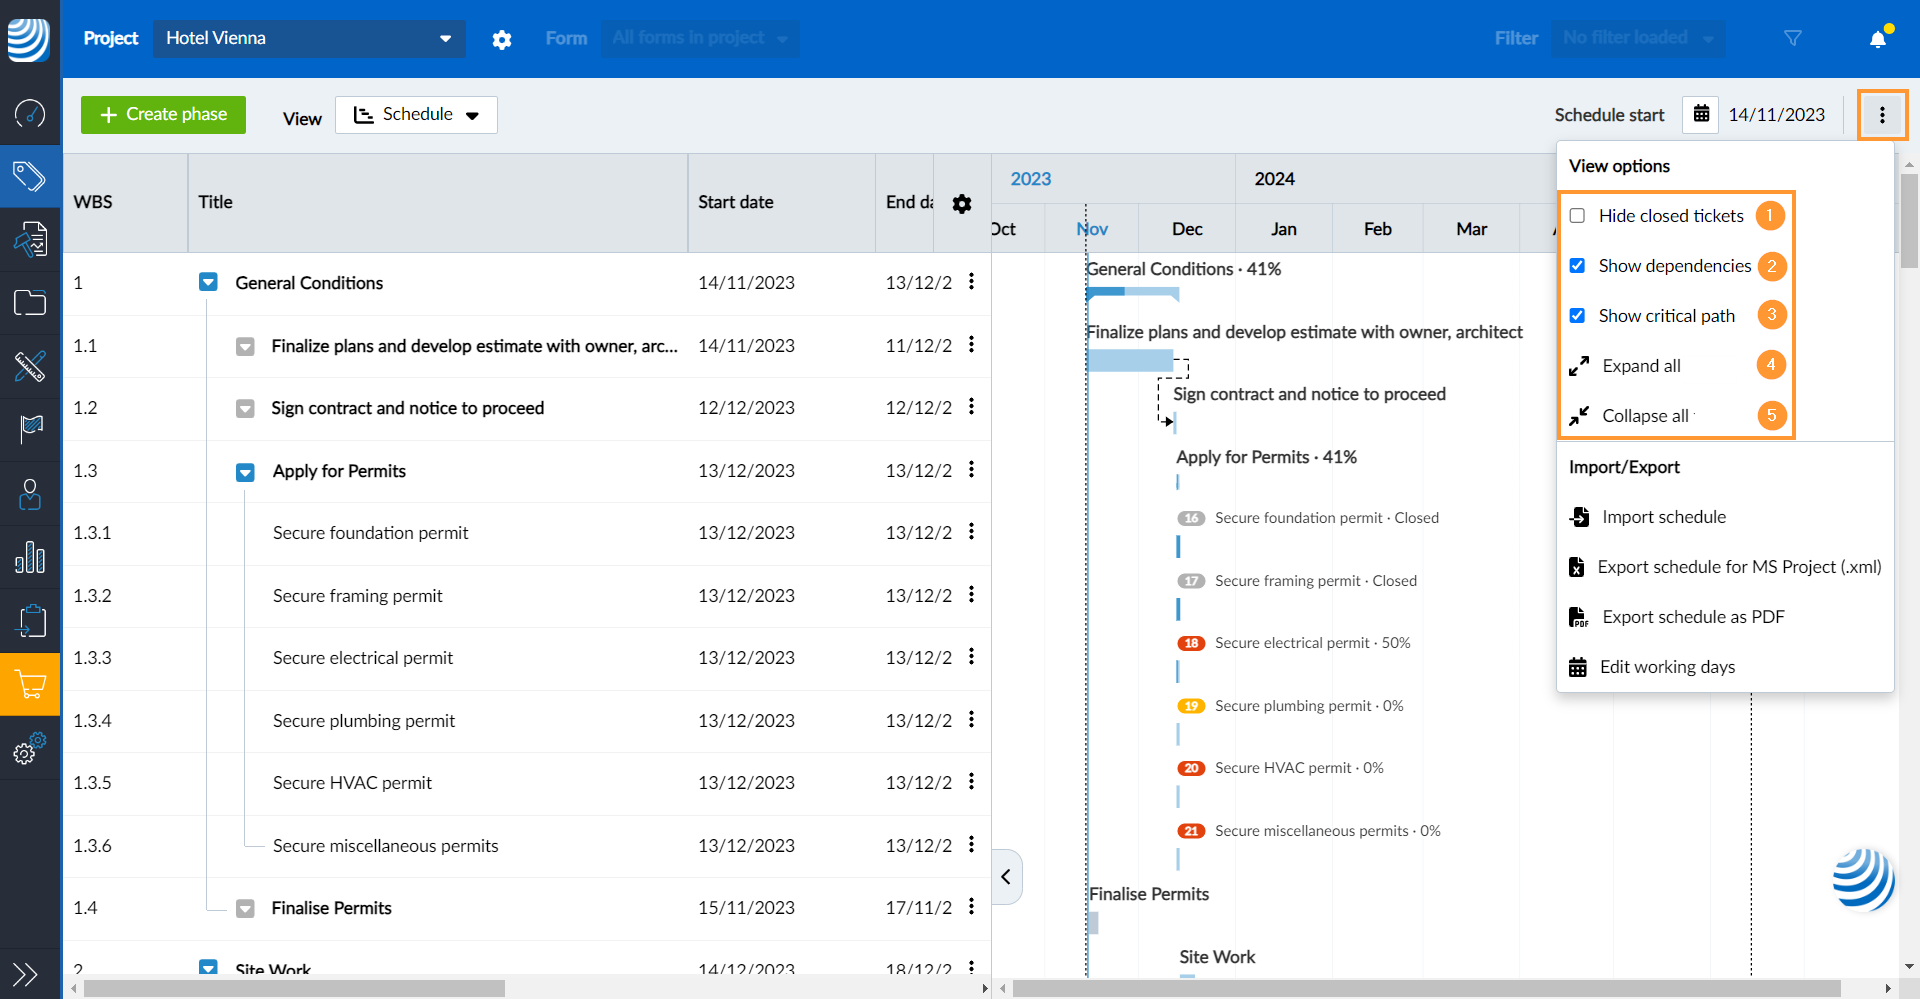Click the Create phase button
The height and width of the screenshot is (999, 1920).
pos(164,115)
